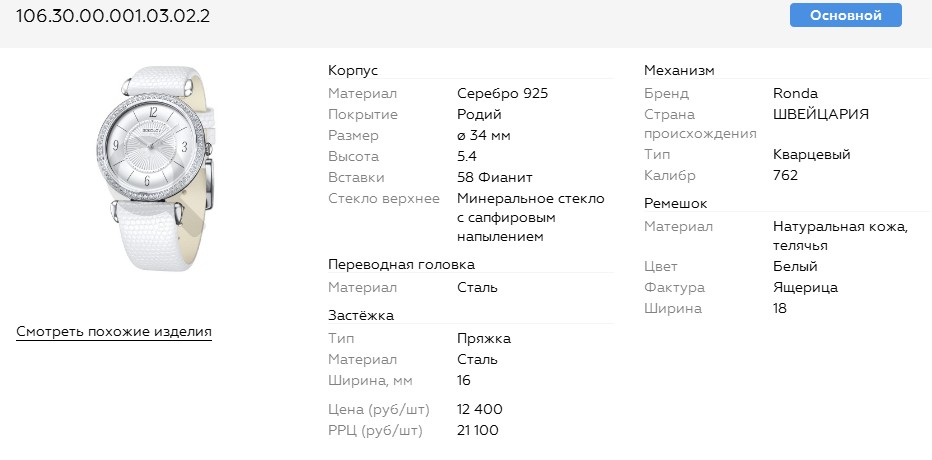Click the price value 12 400

[480, 409]
